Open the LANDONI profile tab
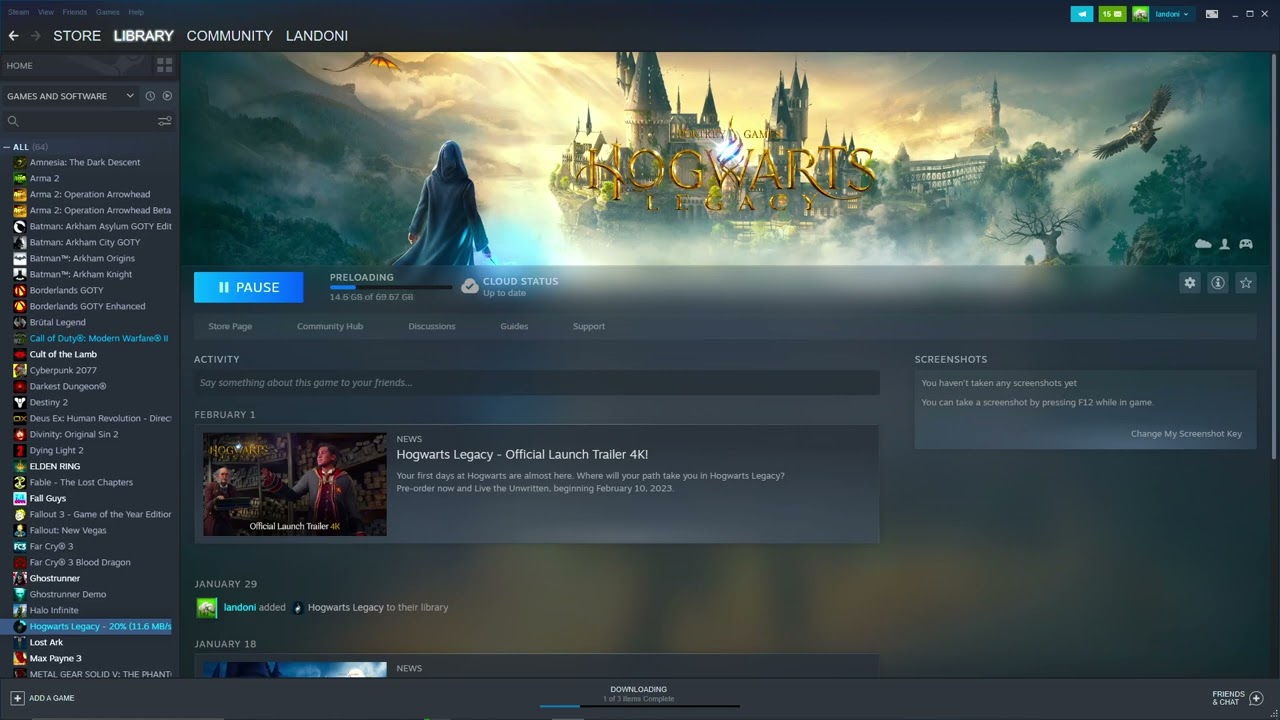This screenshot has width=1280, height=720. 317,36
